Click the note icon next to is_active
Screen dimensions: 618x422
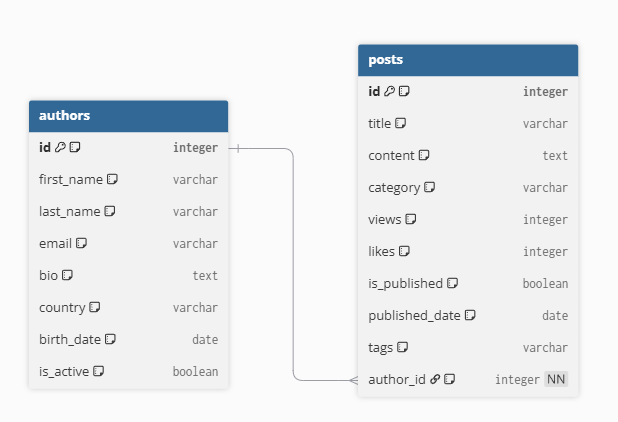[x=99, y=371]
